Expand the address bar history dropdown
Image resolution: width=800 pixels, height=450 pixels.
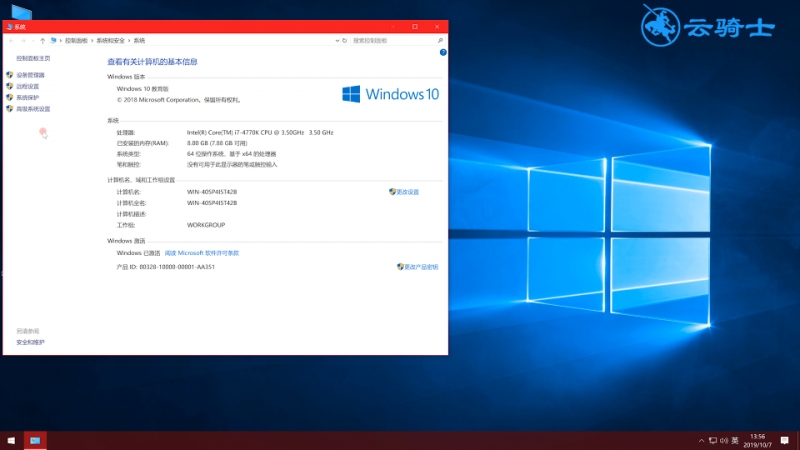337,40
